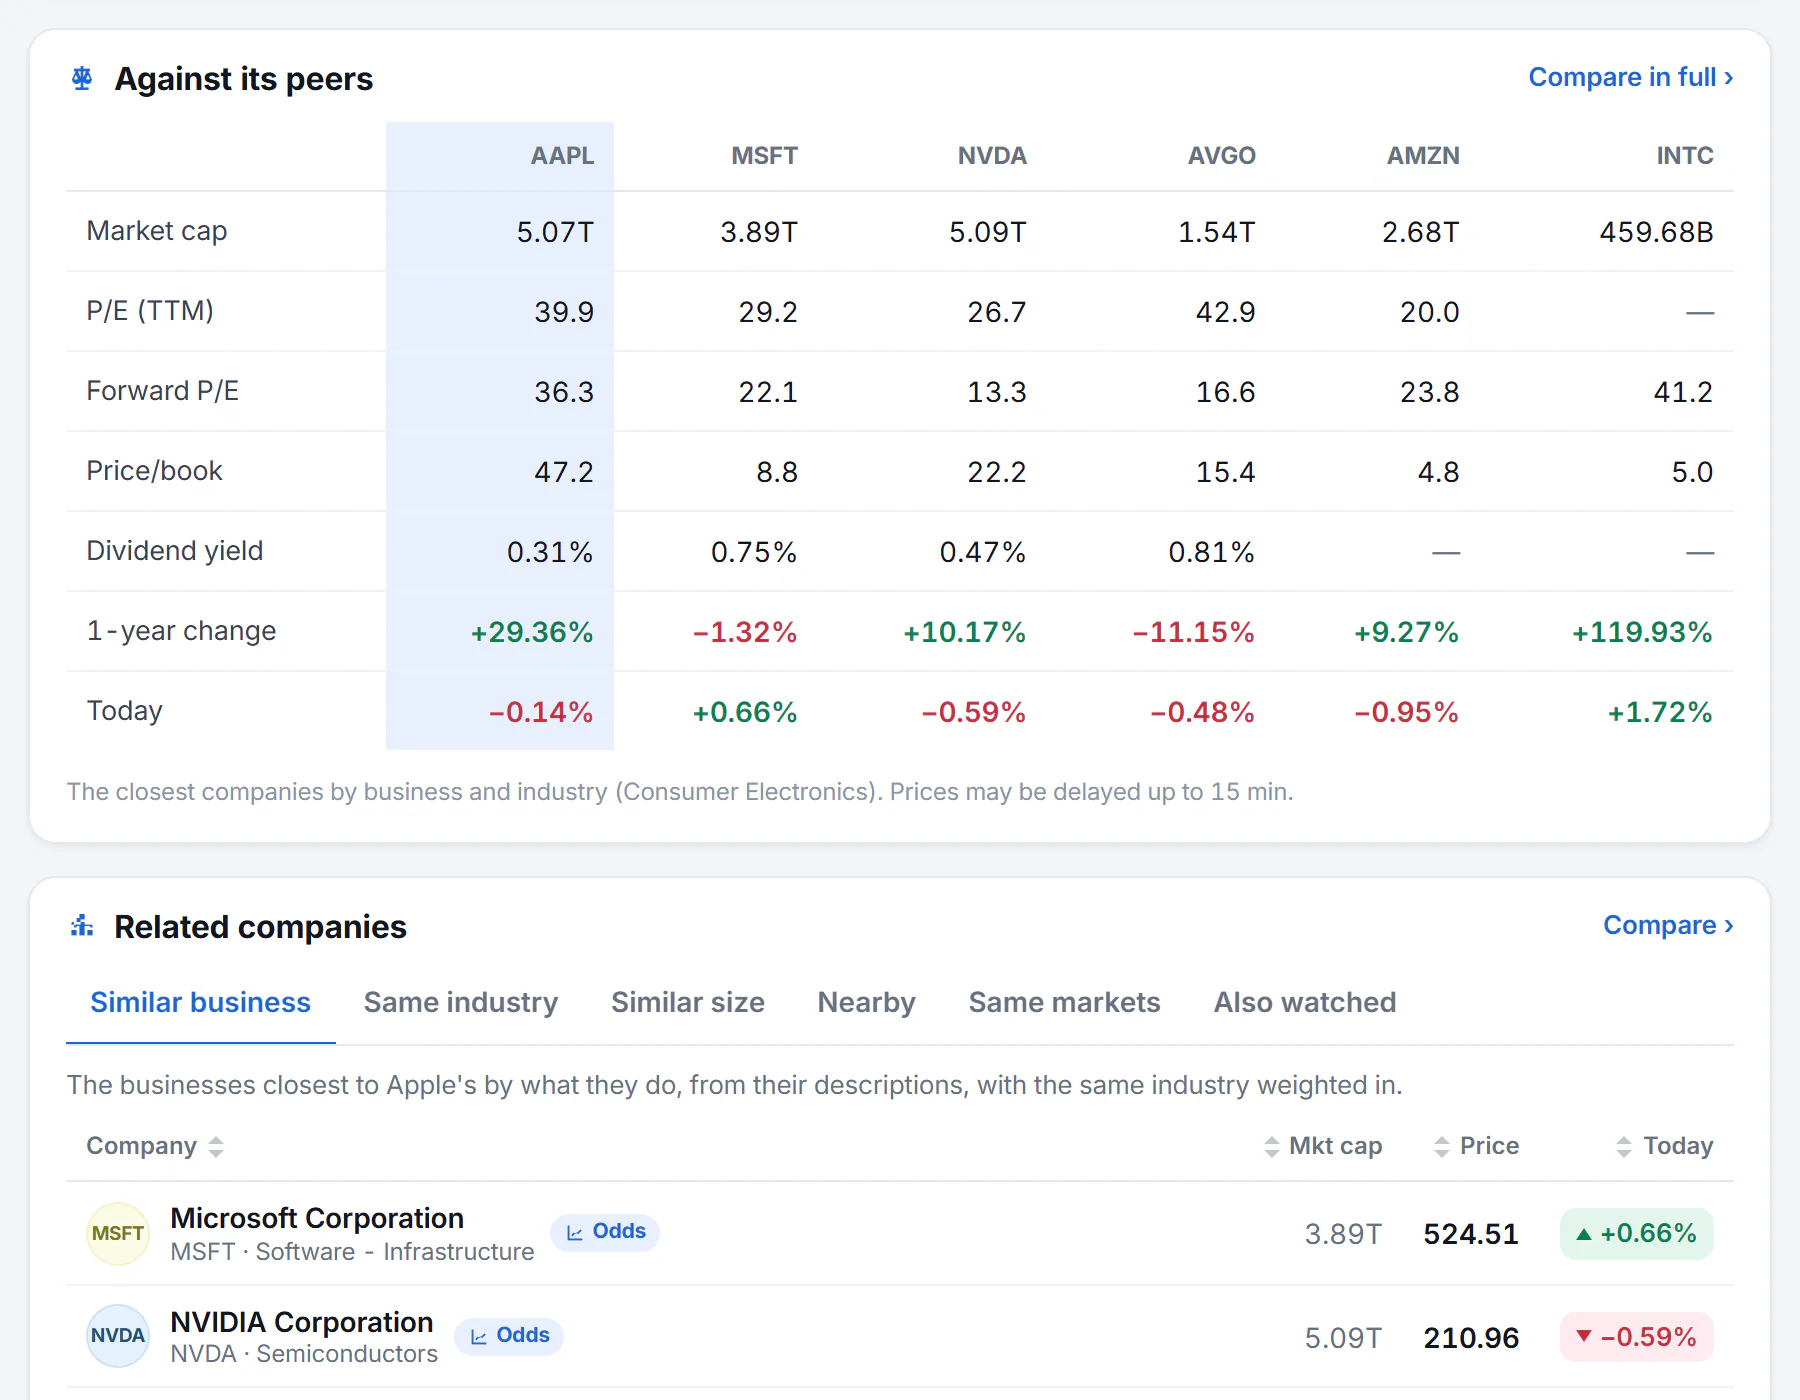Click the Dividend yield row label
This screenshot has height=1400, width=1800.
coord(175,551)
